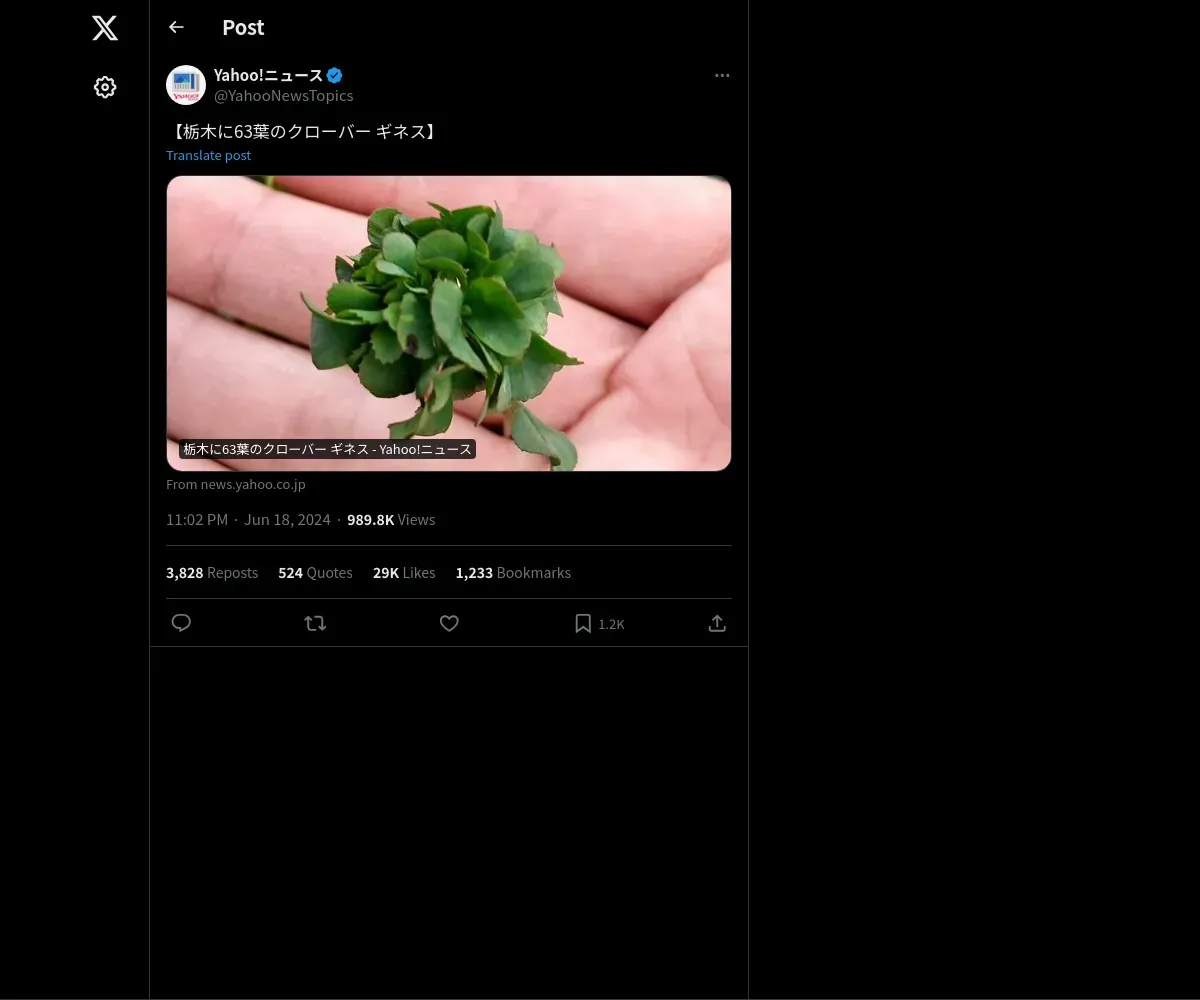1200x1000 pixels.
Task: View the 3,828 Reposts list
Action: tap(212, 573)
